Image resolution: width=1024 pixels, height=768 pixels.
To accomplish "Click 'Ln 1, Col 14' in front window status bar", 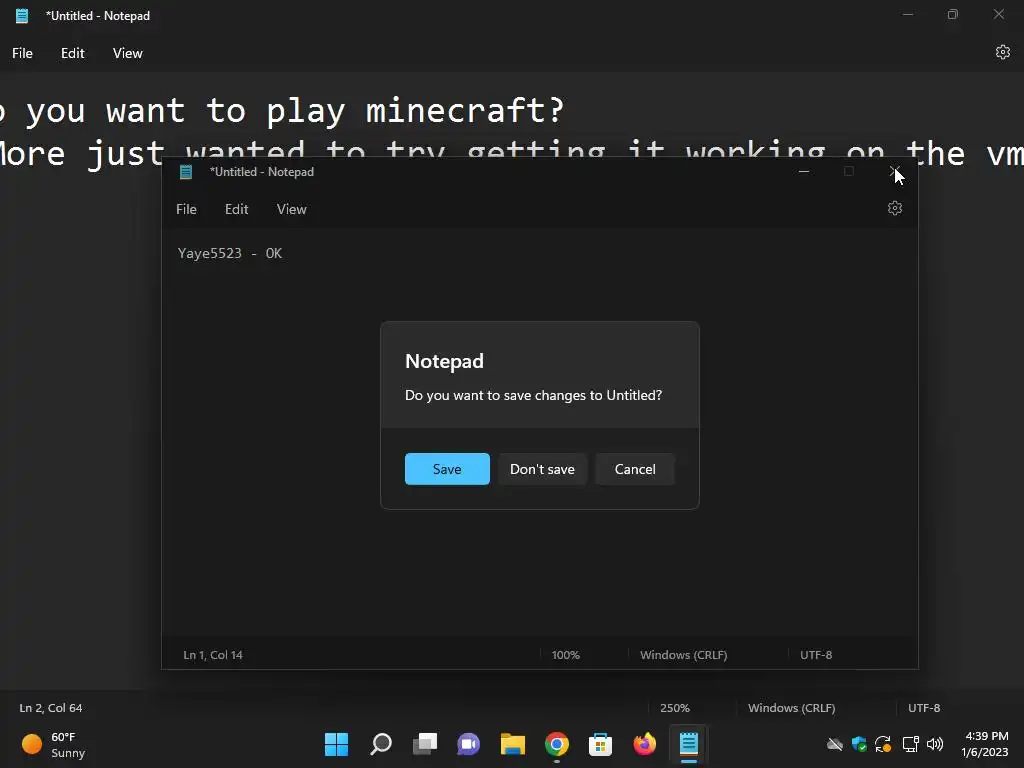I will pos(213,654).
